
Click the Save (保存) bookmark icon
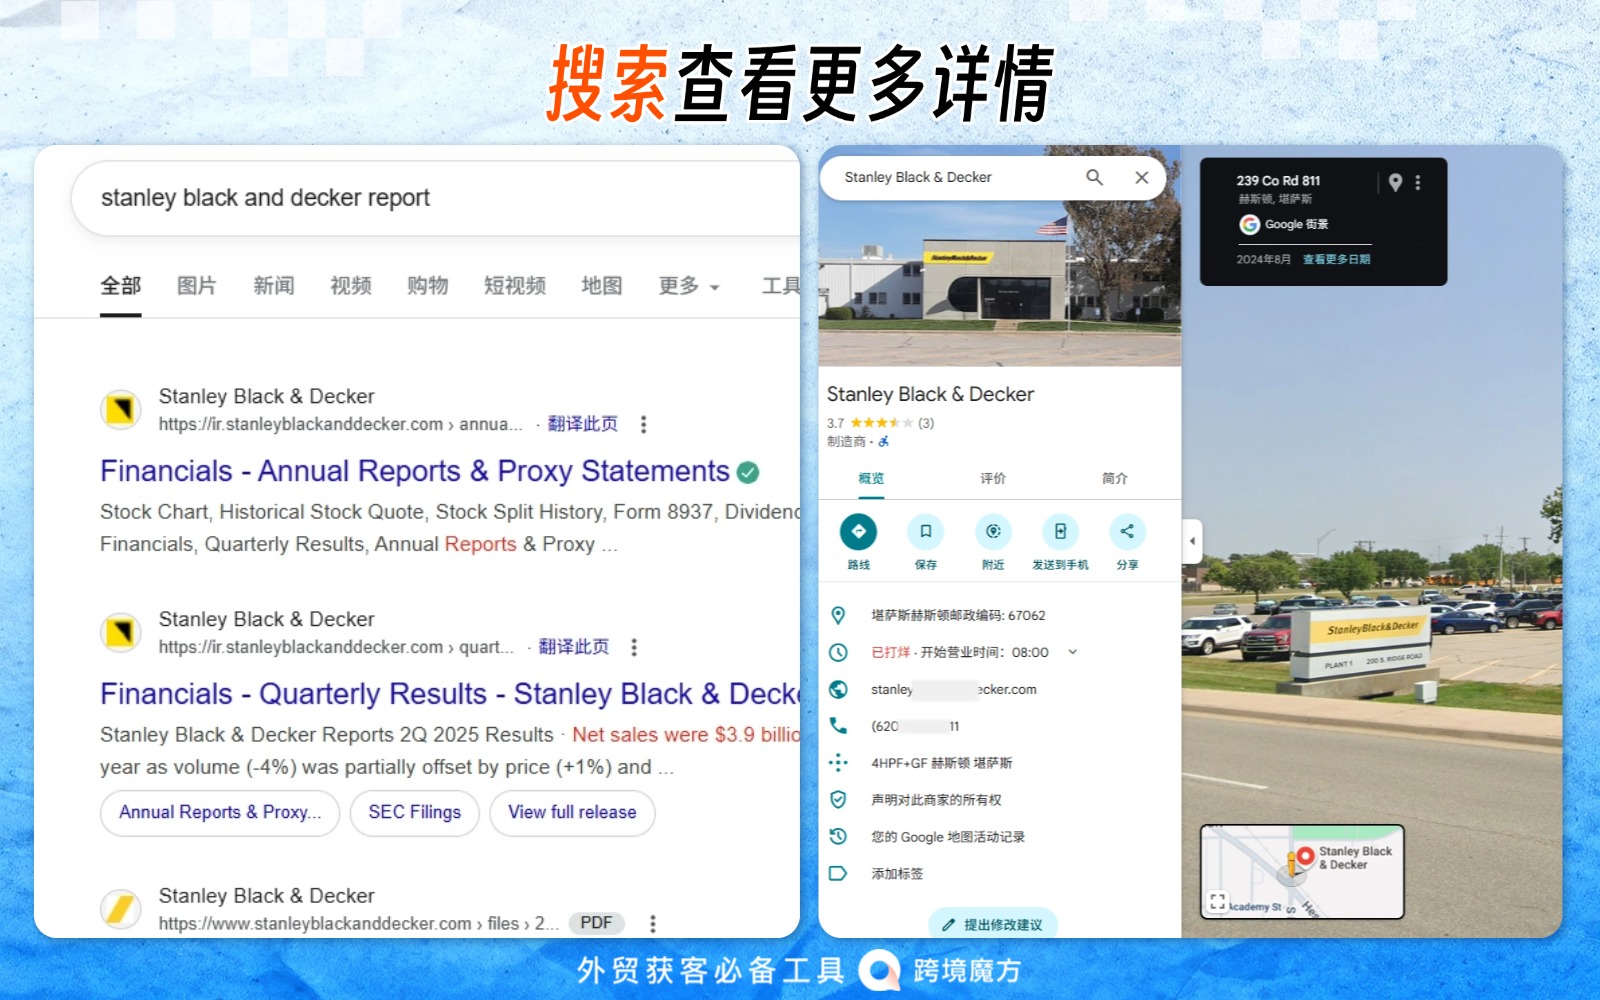[x=925, y=532]
